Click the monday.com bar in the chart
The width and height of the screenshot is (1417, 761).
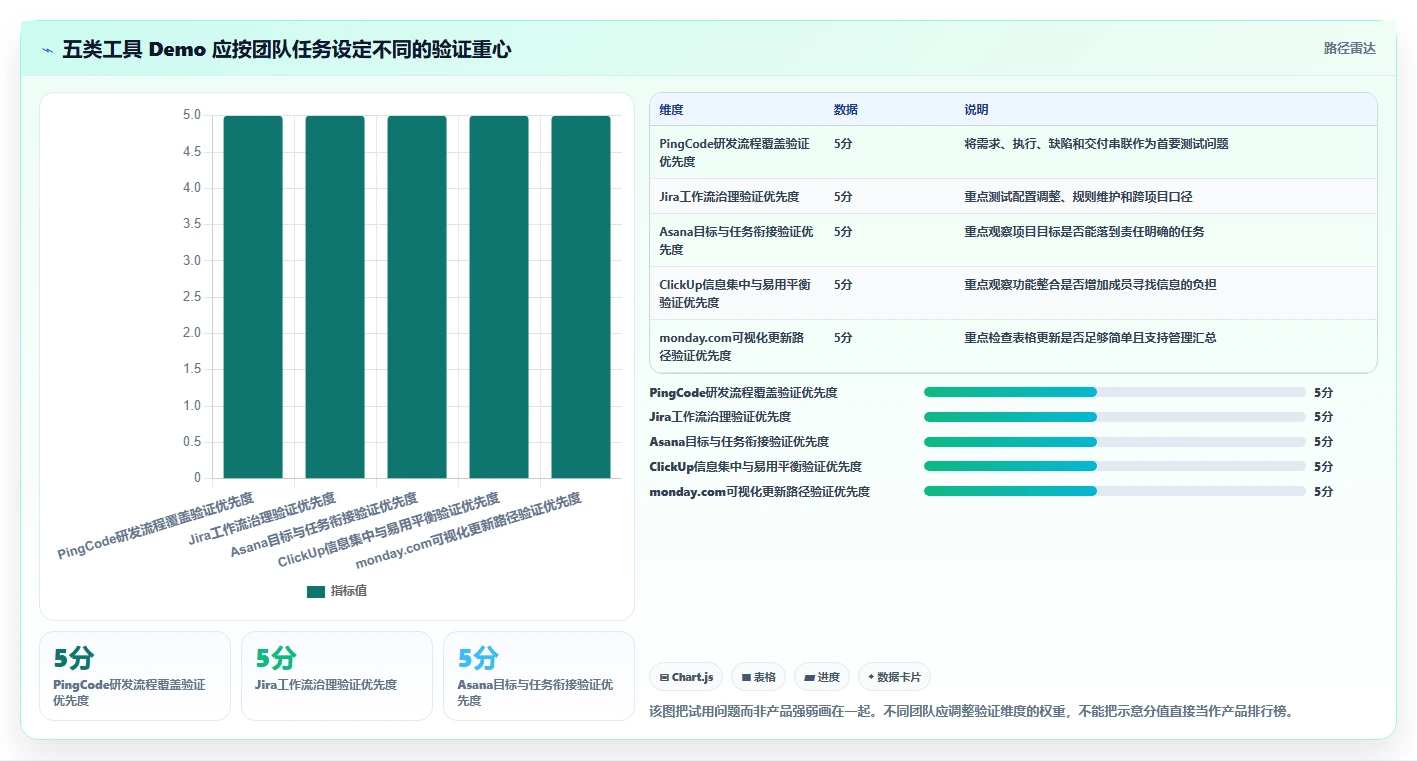click(x=581, y=297)
